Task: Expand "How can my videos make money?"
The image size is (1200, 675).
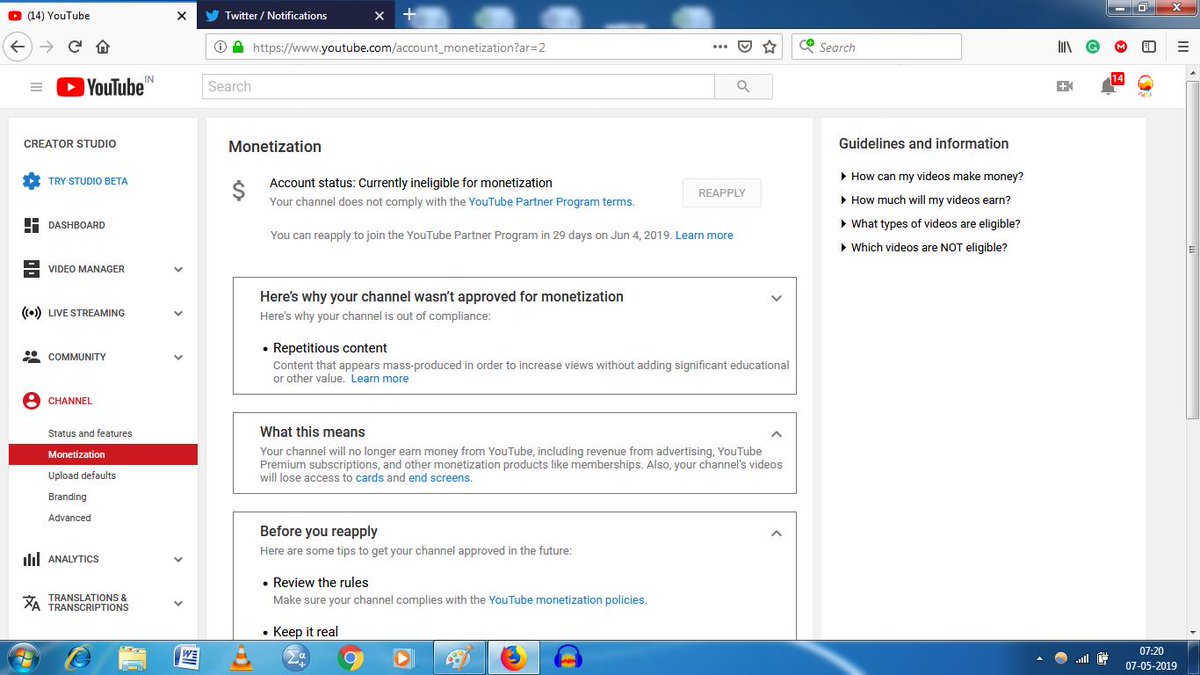Action: (x=932, y=176)
